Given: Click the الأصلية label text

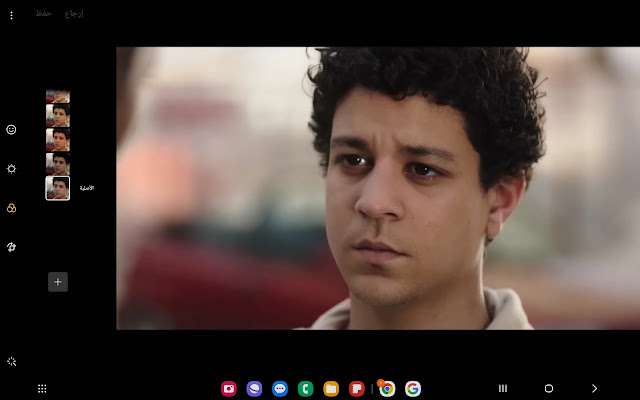Looking at the screenshot, I should tap(87, 188).
